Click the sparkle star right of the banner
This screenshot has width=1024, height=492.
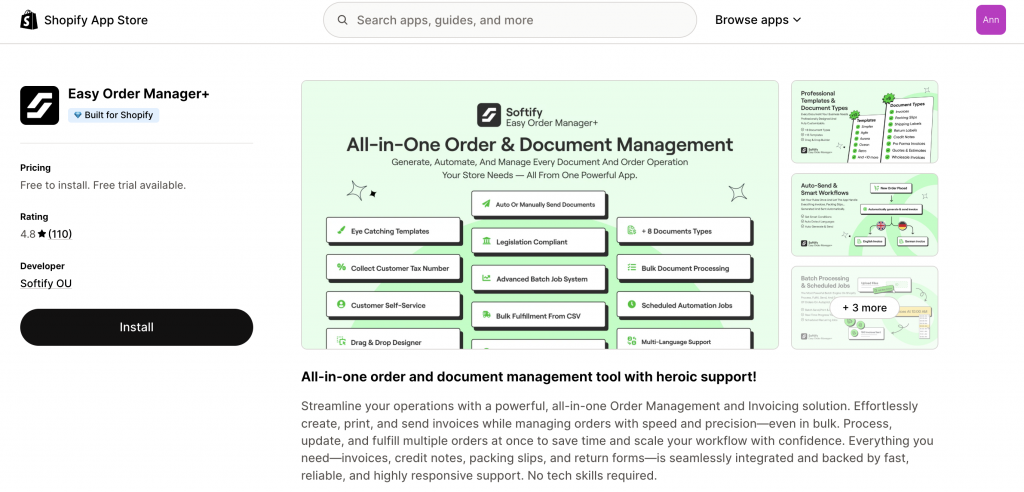pos(737,192)
